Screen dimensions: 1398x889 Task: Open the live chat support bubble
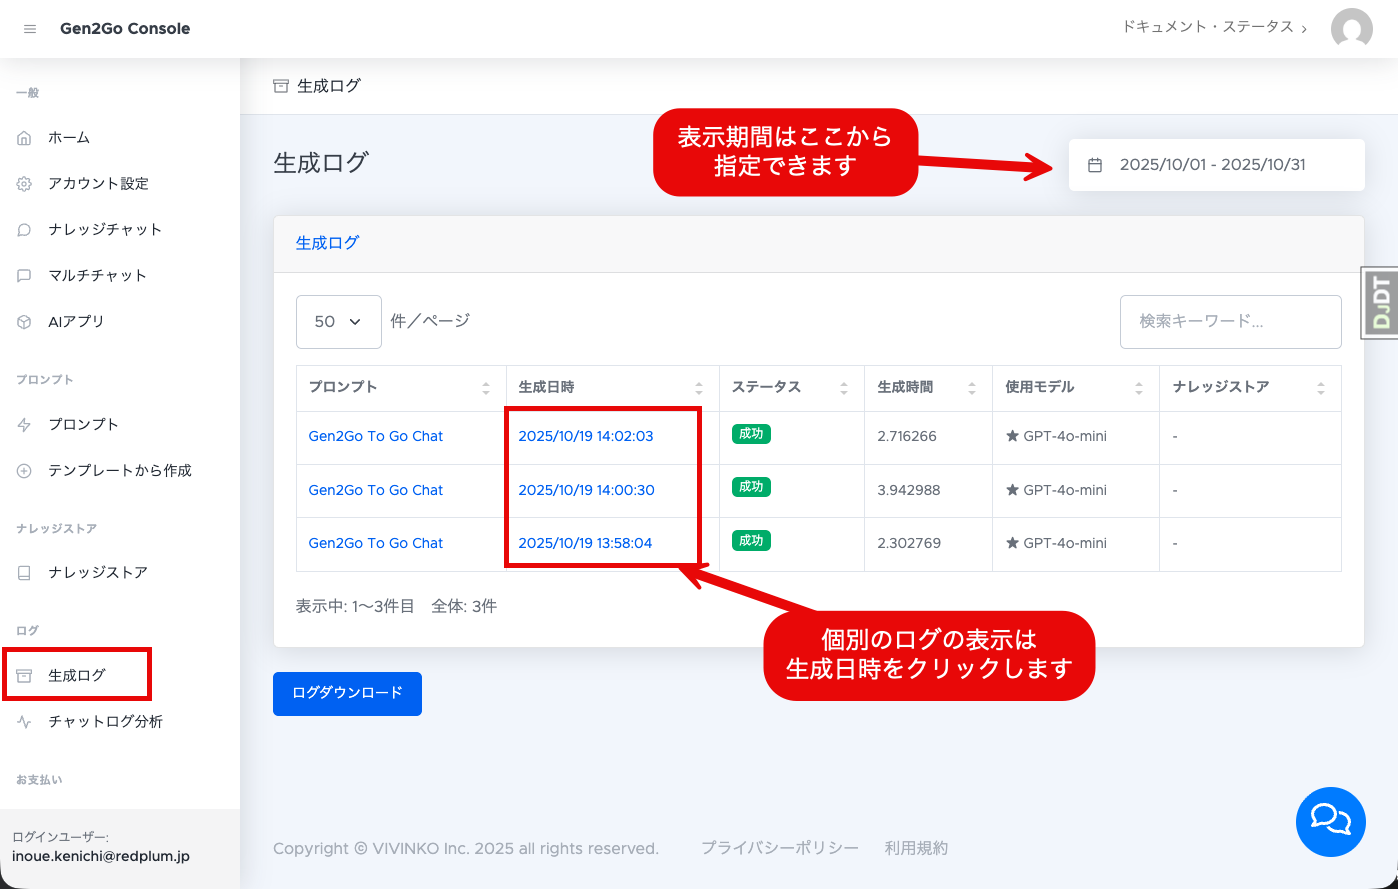[x=1330, y=821]
